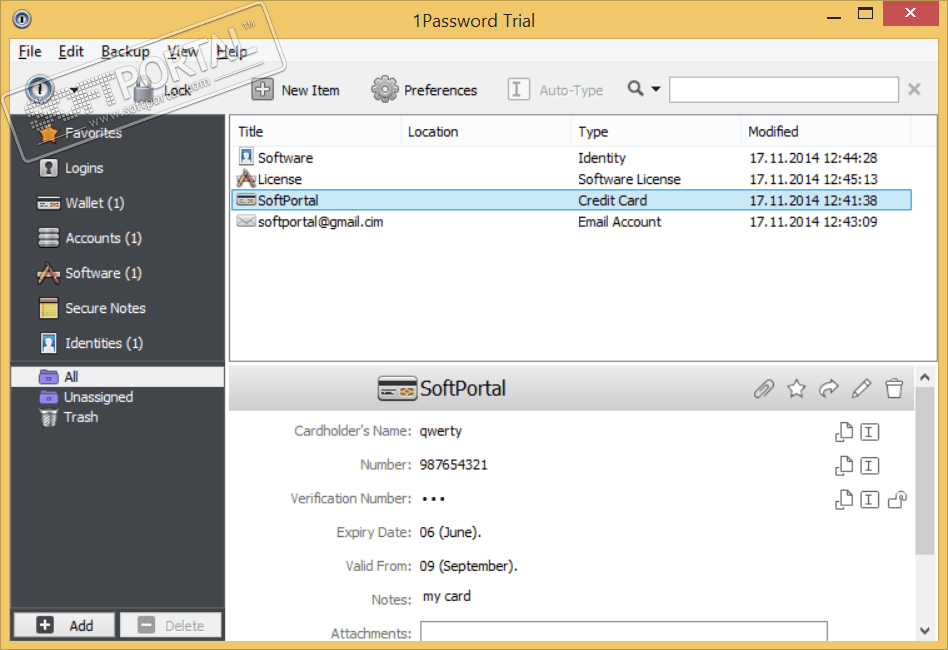Select the SoftPortal credit card row
The image size is (948, 650).
pyautogui.click(x=571, y=200)
